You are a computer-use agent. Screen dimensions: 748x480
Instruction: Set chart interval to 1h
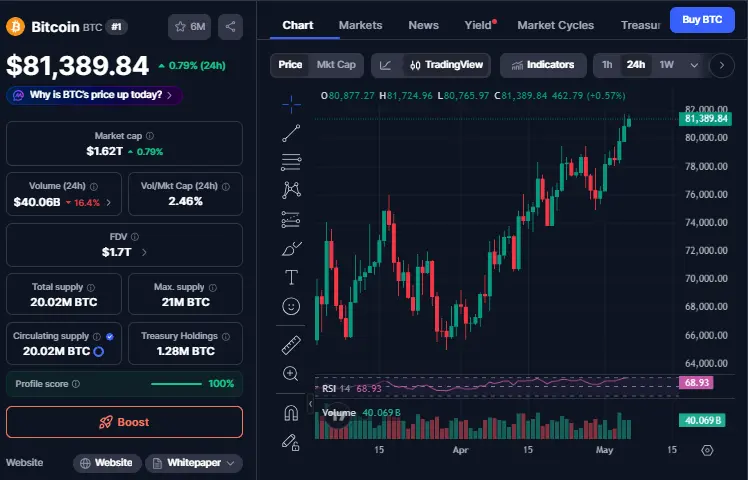click(607, 65)
